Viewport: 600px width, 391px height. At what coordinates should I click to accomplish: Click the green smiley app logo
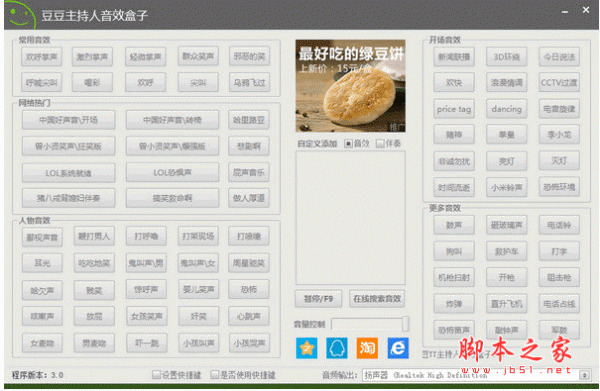(21, 15)
